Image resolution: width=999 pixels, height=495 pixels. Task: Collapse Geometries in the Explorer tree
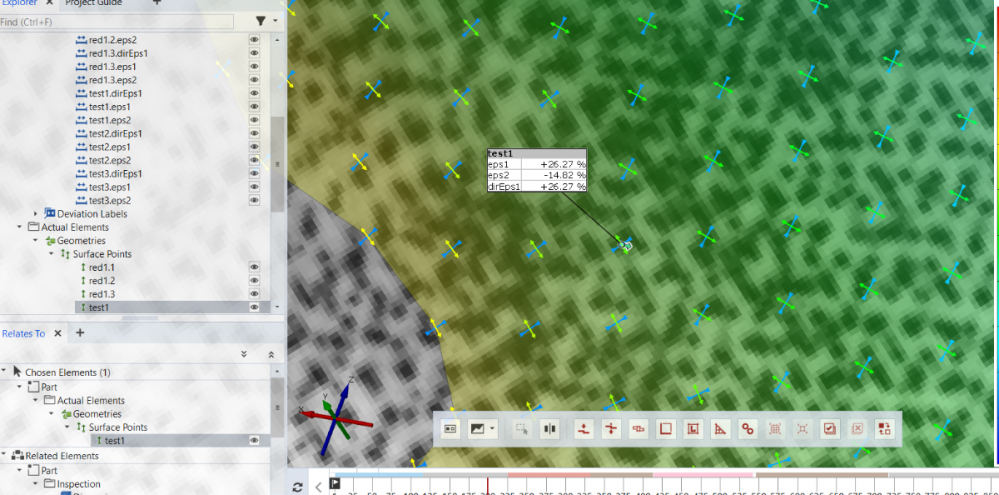click(36, 240)
